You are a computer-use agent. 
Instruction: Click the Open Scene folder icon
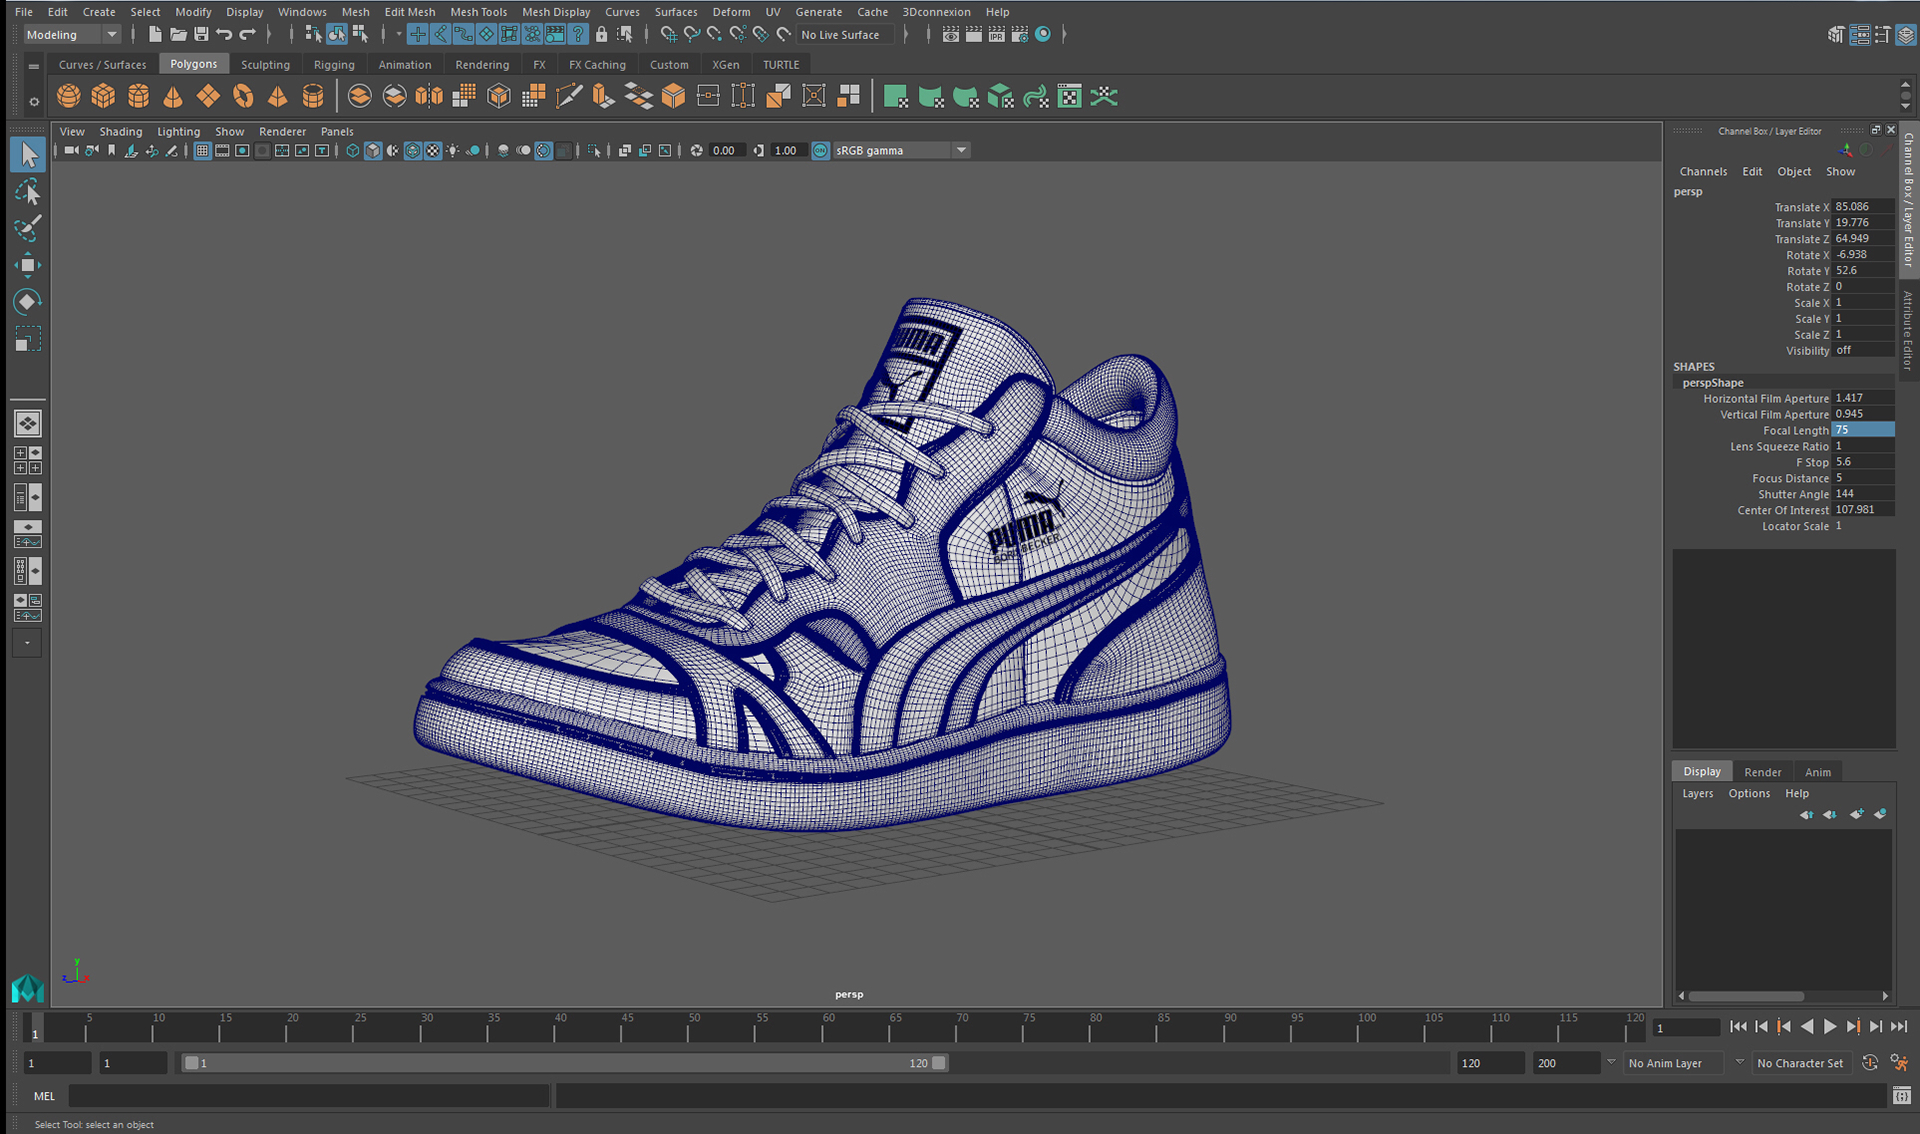(x=178, y=34)
